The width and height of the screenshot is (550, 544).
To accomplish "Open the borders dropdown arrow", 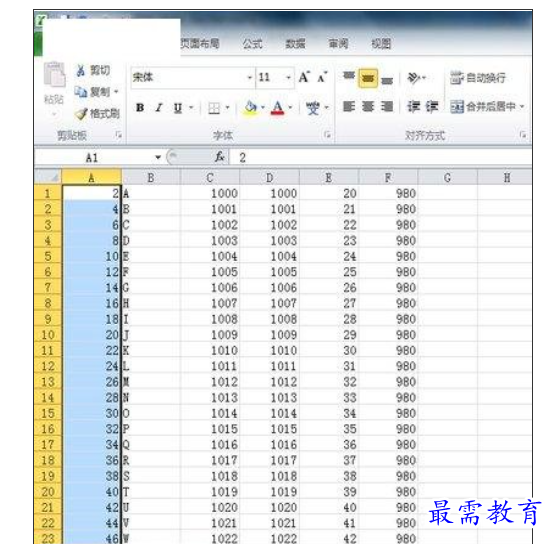I will pos(227,107).
